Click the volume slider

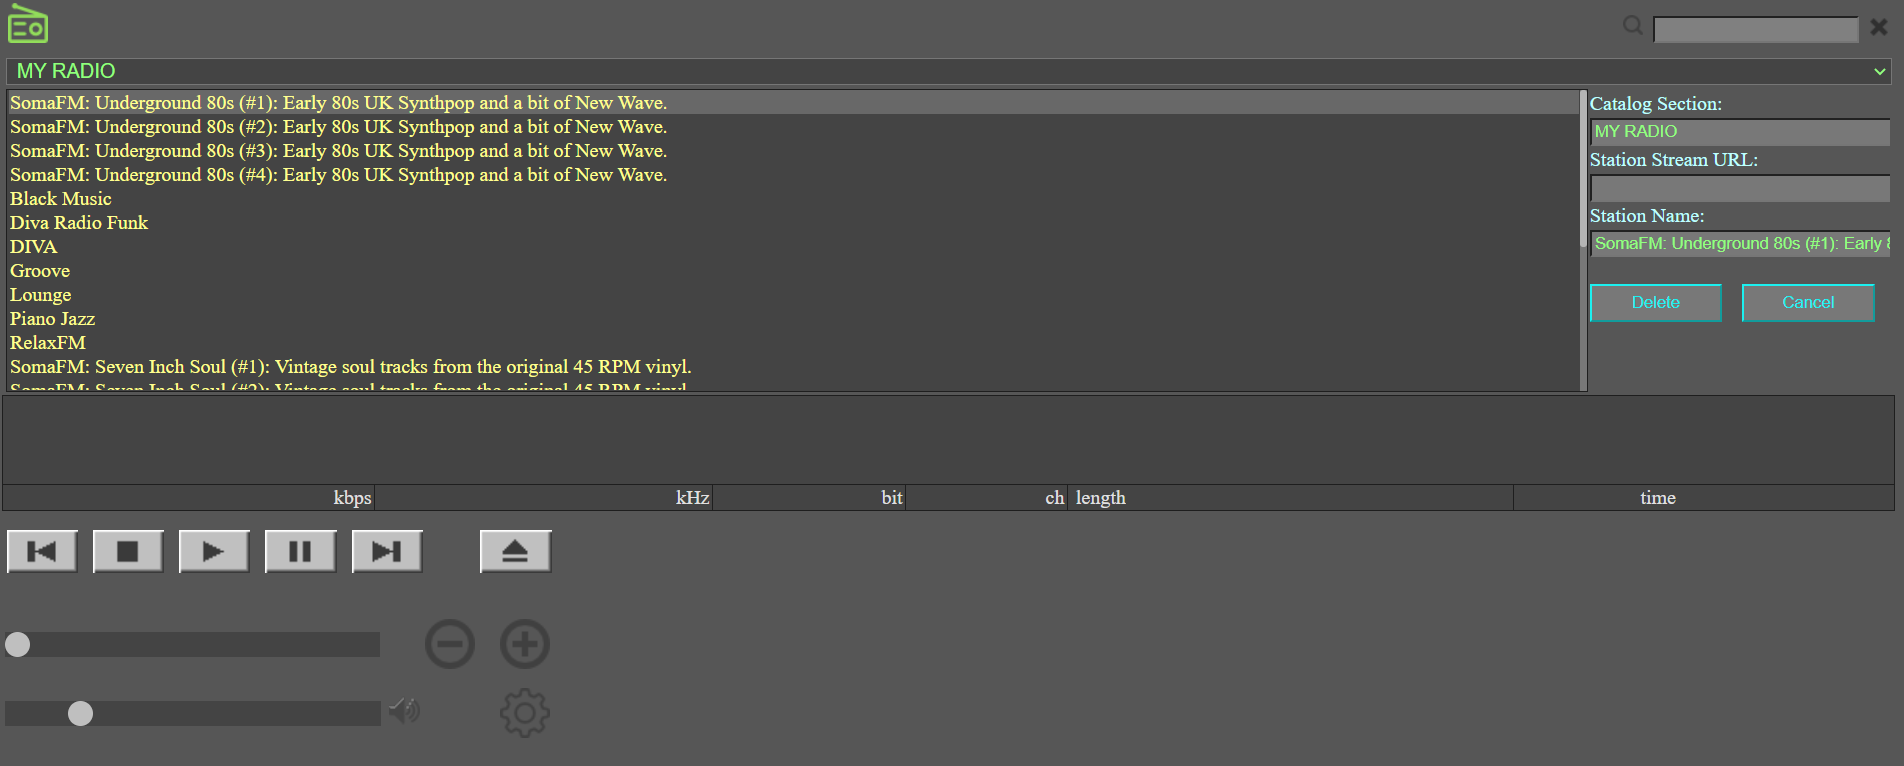pyautogui.click(x=192, y=713)
